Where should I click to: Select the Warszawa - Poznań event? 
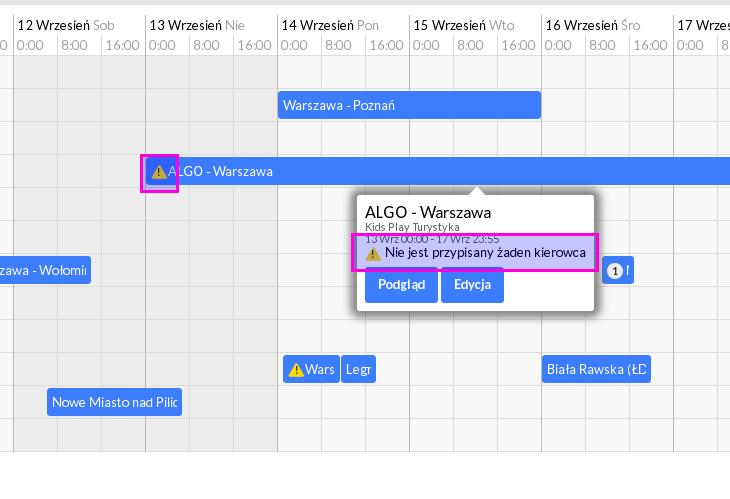point(409,105)
